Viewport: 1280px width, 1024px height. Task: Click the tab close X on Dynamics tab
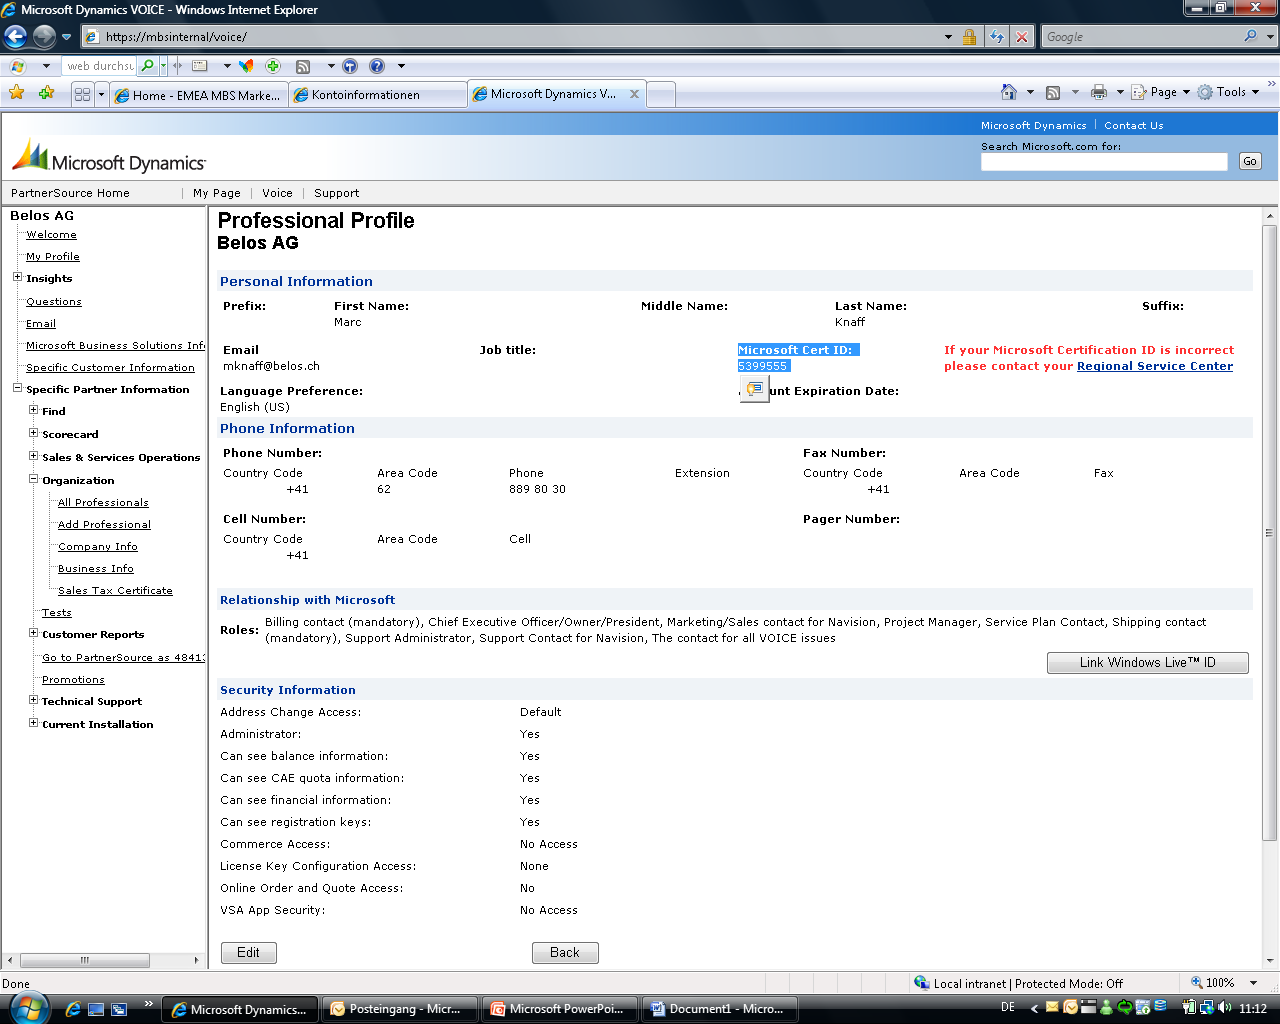tap(634, 94)
